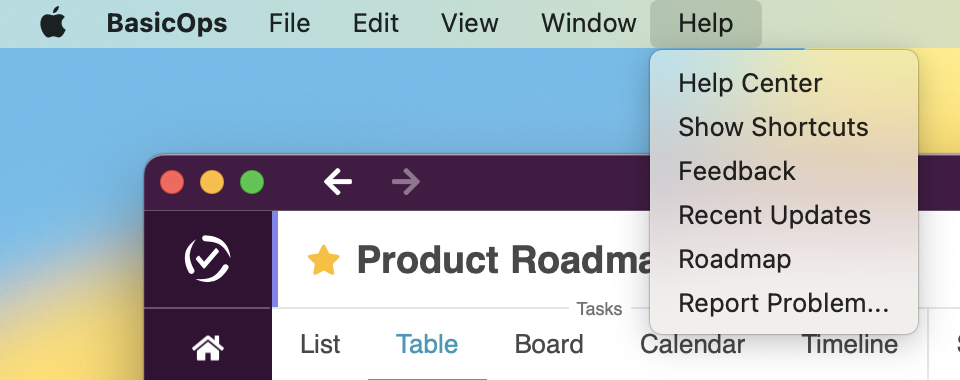This screenshot has width=960, height=380.
Task: Go back with the left arrow
Action: pyautogui.click(x=338, y=182)
